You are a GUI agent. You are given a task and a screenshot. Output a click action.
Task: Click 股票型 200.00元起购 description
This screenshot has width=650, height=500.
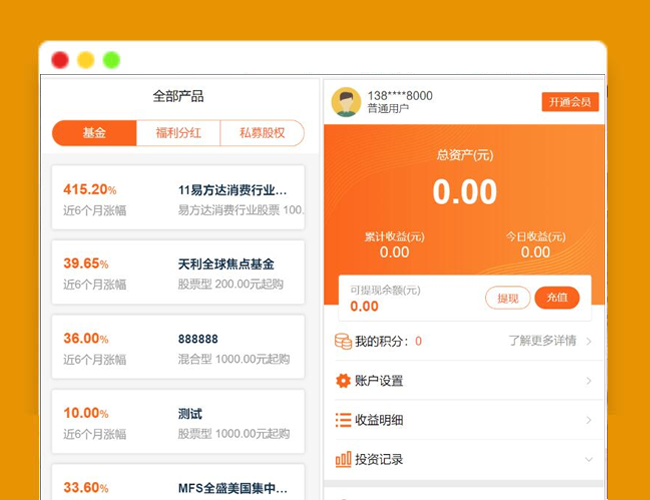[x=230, y=284]
